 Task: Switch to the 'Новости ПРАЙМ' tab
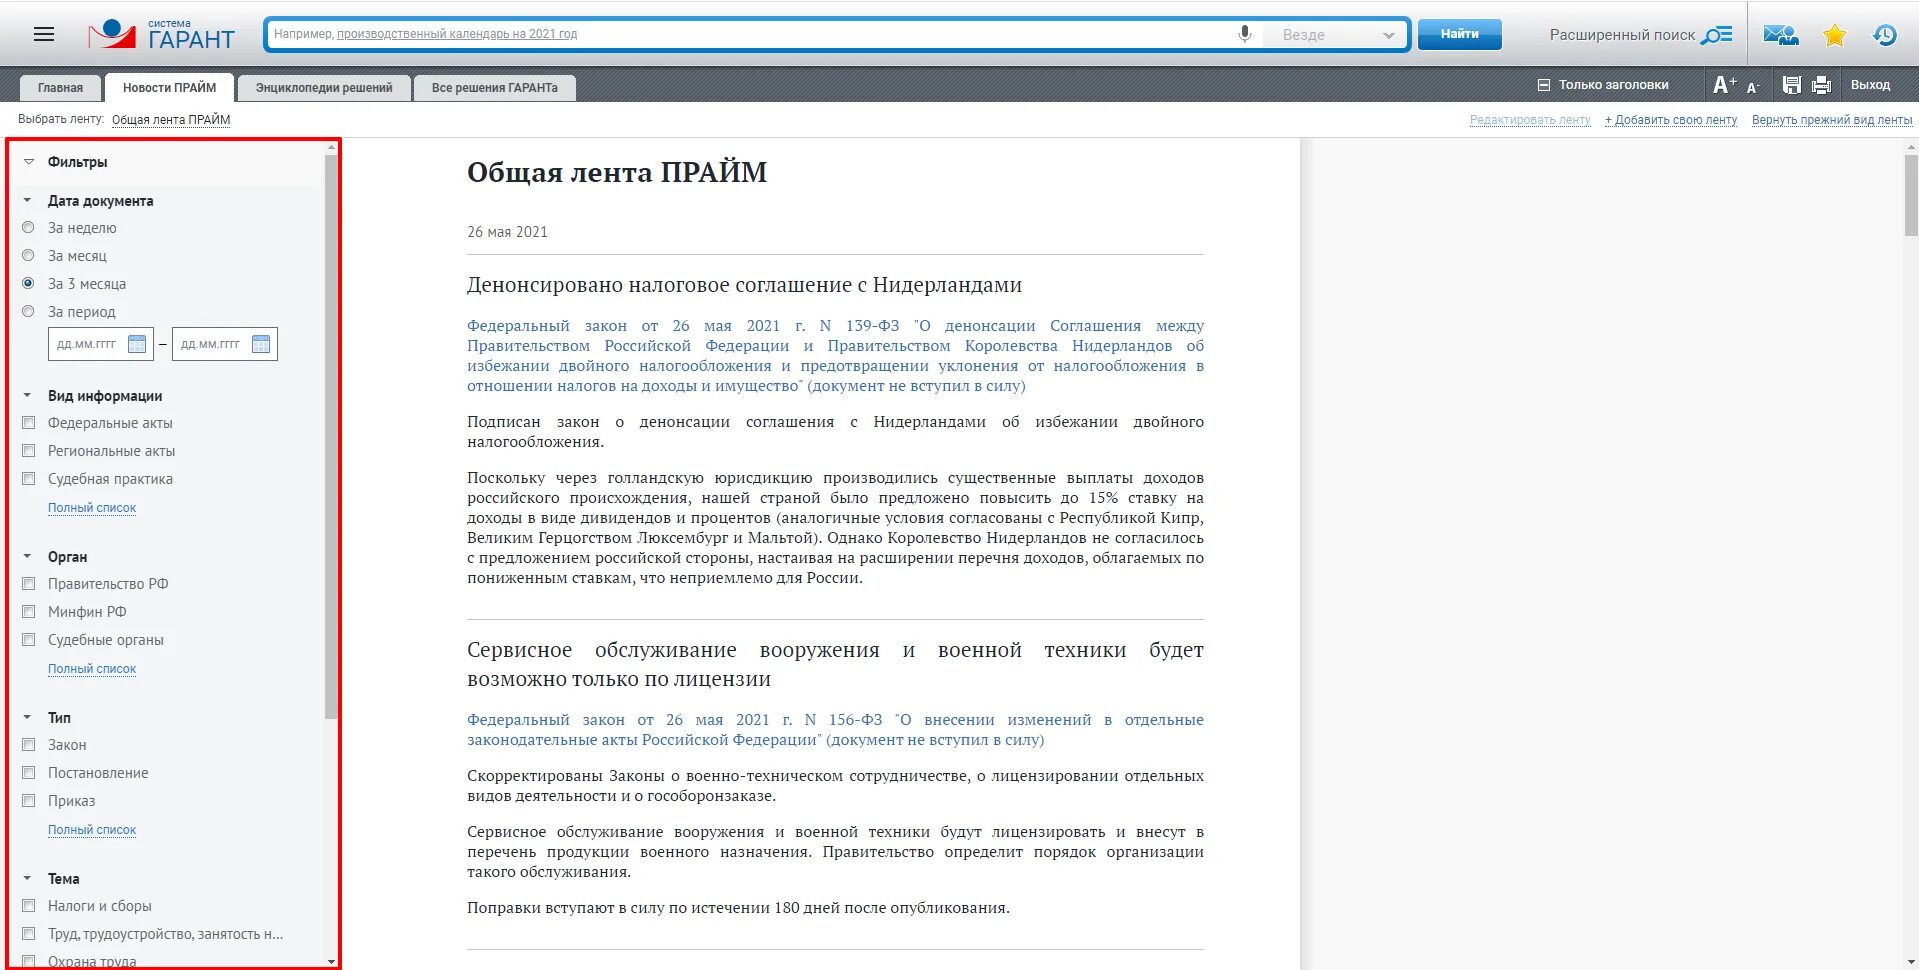pyautogui.click(x=169, y=88)
